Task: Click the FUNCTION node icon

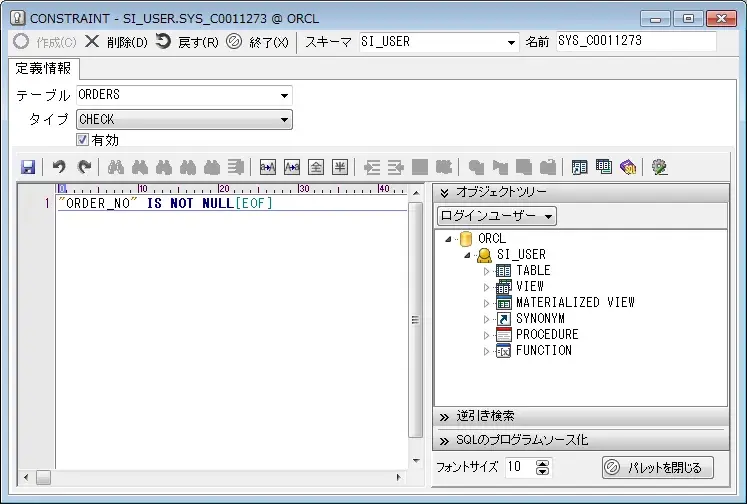Action: [x=504, y=351]
